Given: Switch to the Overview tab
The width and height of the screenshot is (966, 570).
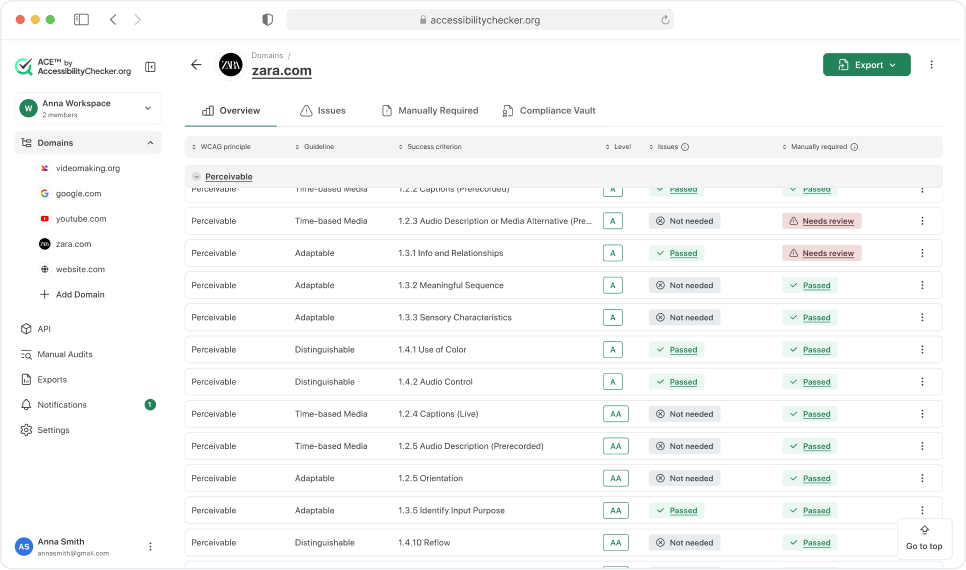Looking at the screenshot, I should [x=231, y=111].
